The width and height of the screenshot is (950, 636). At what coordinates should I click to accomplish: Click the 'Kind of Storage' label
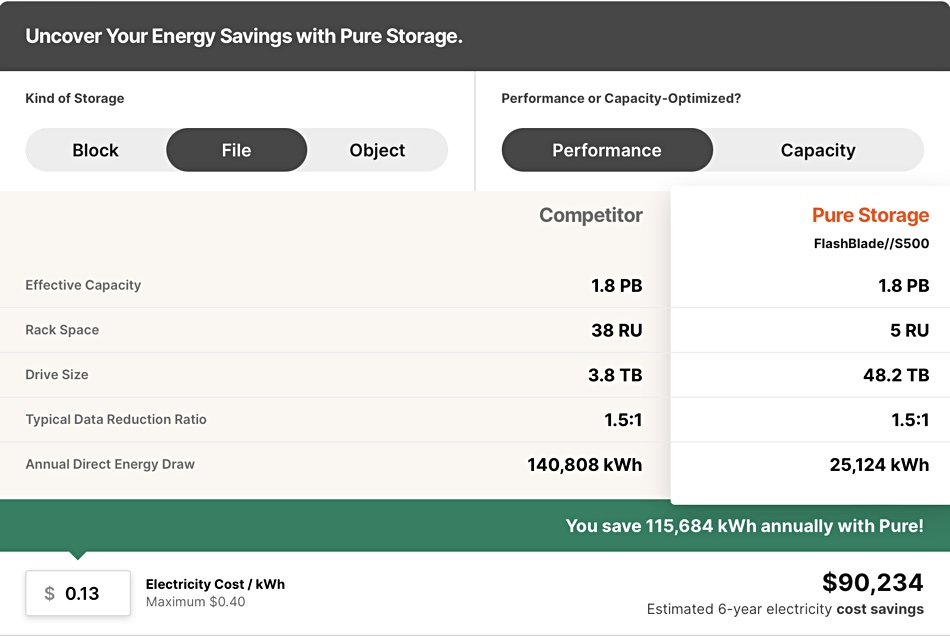click(x=75, y=98)
